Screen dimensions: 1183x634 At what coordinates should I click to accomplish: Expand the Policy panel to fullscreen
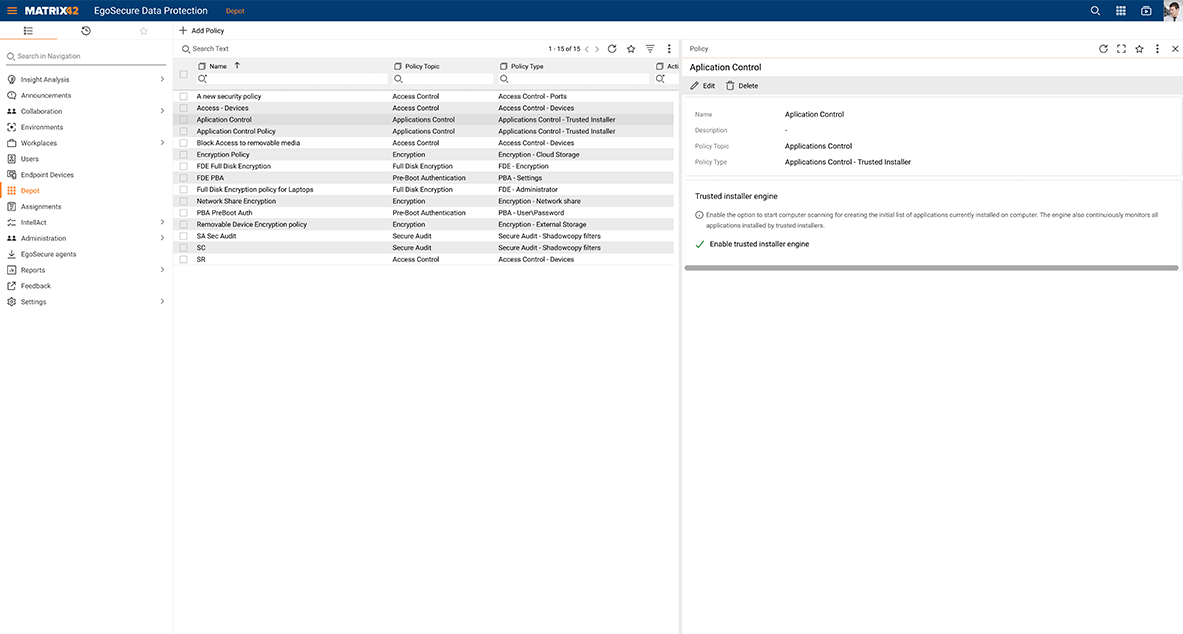[x=1121, y=48]
